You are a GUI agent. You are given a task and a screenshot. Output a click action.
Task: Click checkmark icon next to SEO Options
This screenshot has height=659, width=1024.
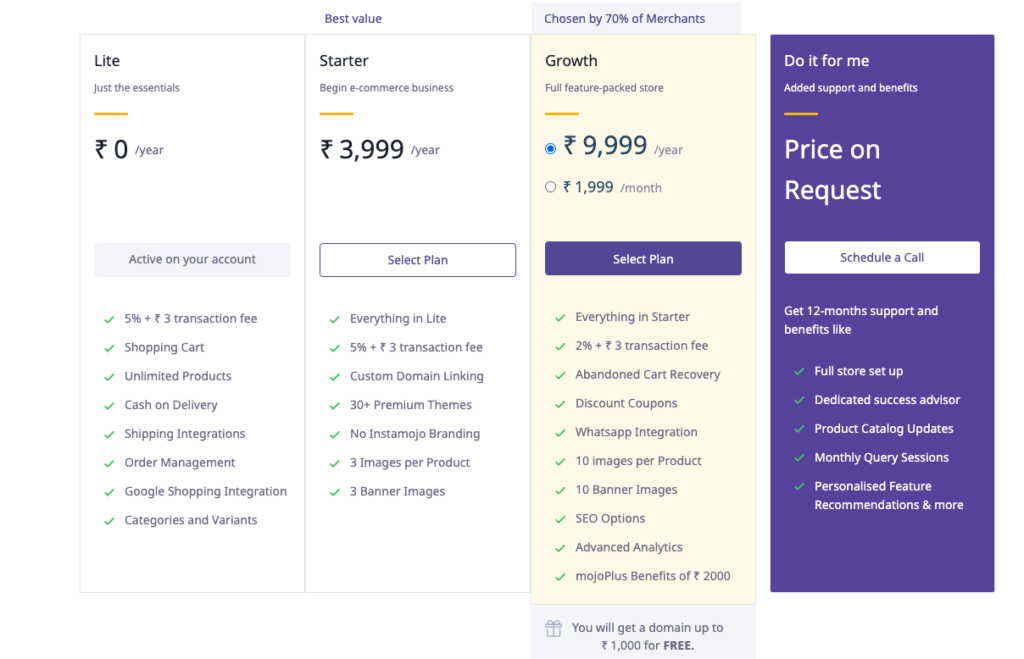point(560,519)
